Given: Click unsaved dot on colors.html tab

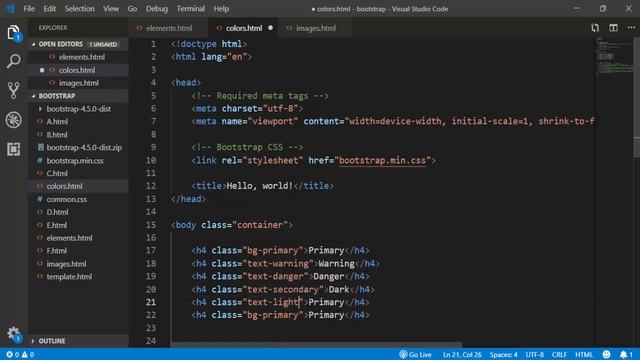Looking at the screenshot, I should 270,28.
